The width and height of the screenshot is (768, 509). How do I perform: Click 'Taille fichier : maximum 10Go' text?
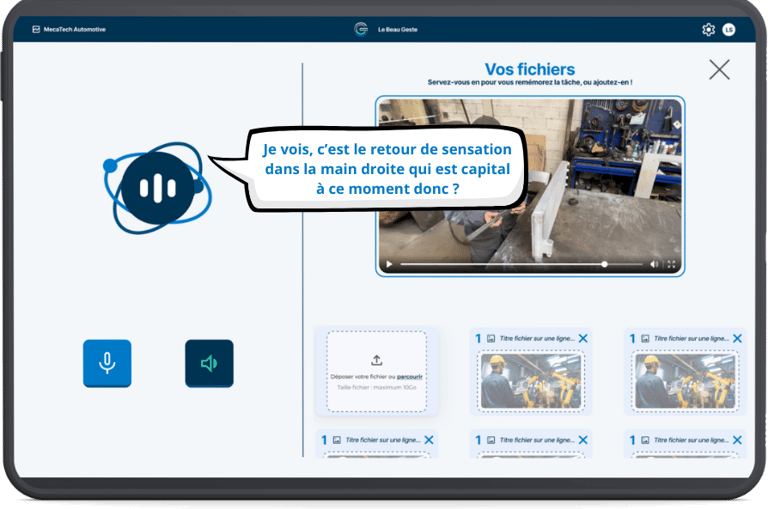tap(377, 388)
